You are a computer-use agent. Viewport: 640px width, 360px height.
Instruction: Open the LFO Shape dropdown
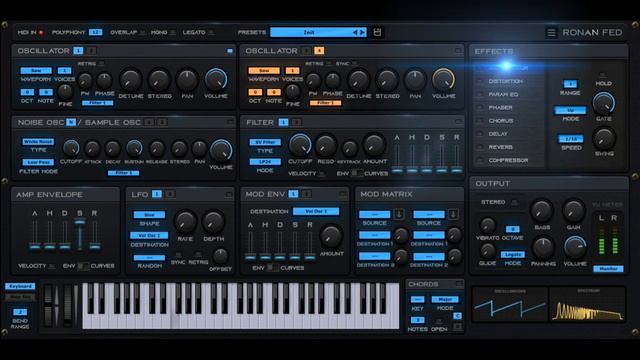149,215
